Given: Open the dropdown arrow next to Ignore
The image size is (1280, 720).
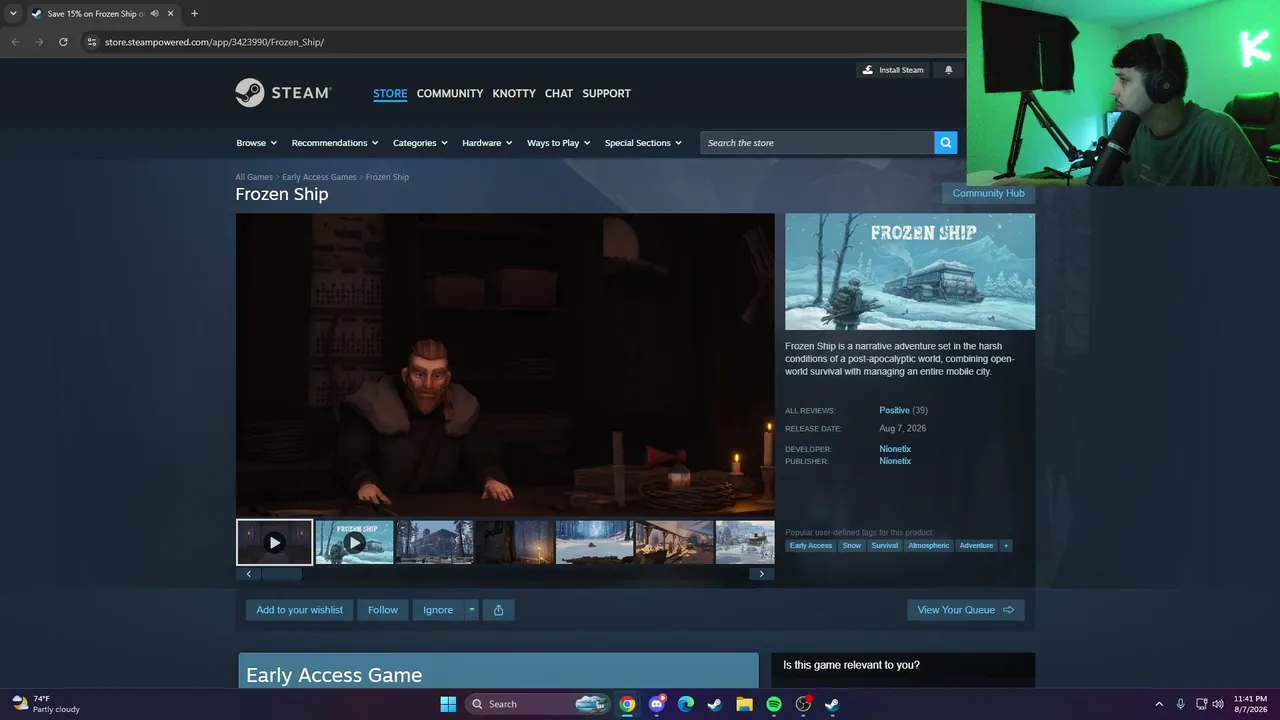Looking at the screenshot, I should coord(472,610).
